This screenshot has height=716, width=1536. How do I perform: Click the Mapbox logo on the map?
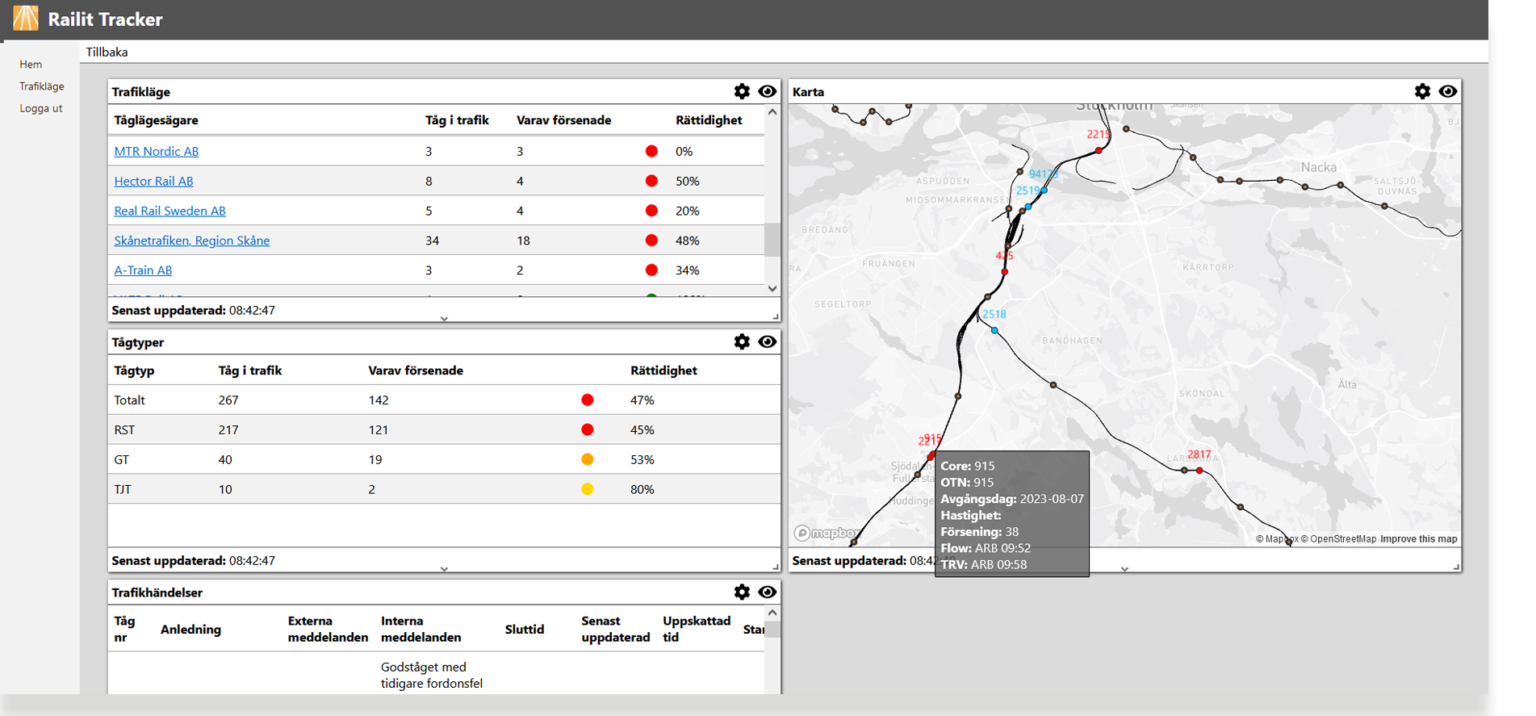820,532
